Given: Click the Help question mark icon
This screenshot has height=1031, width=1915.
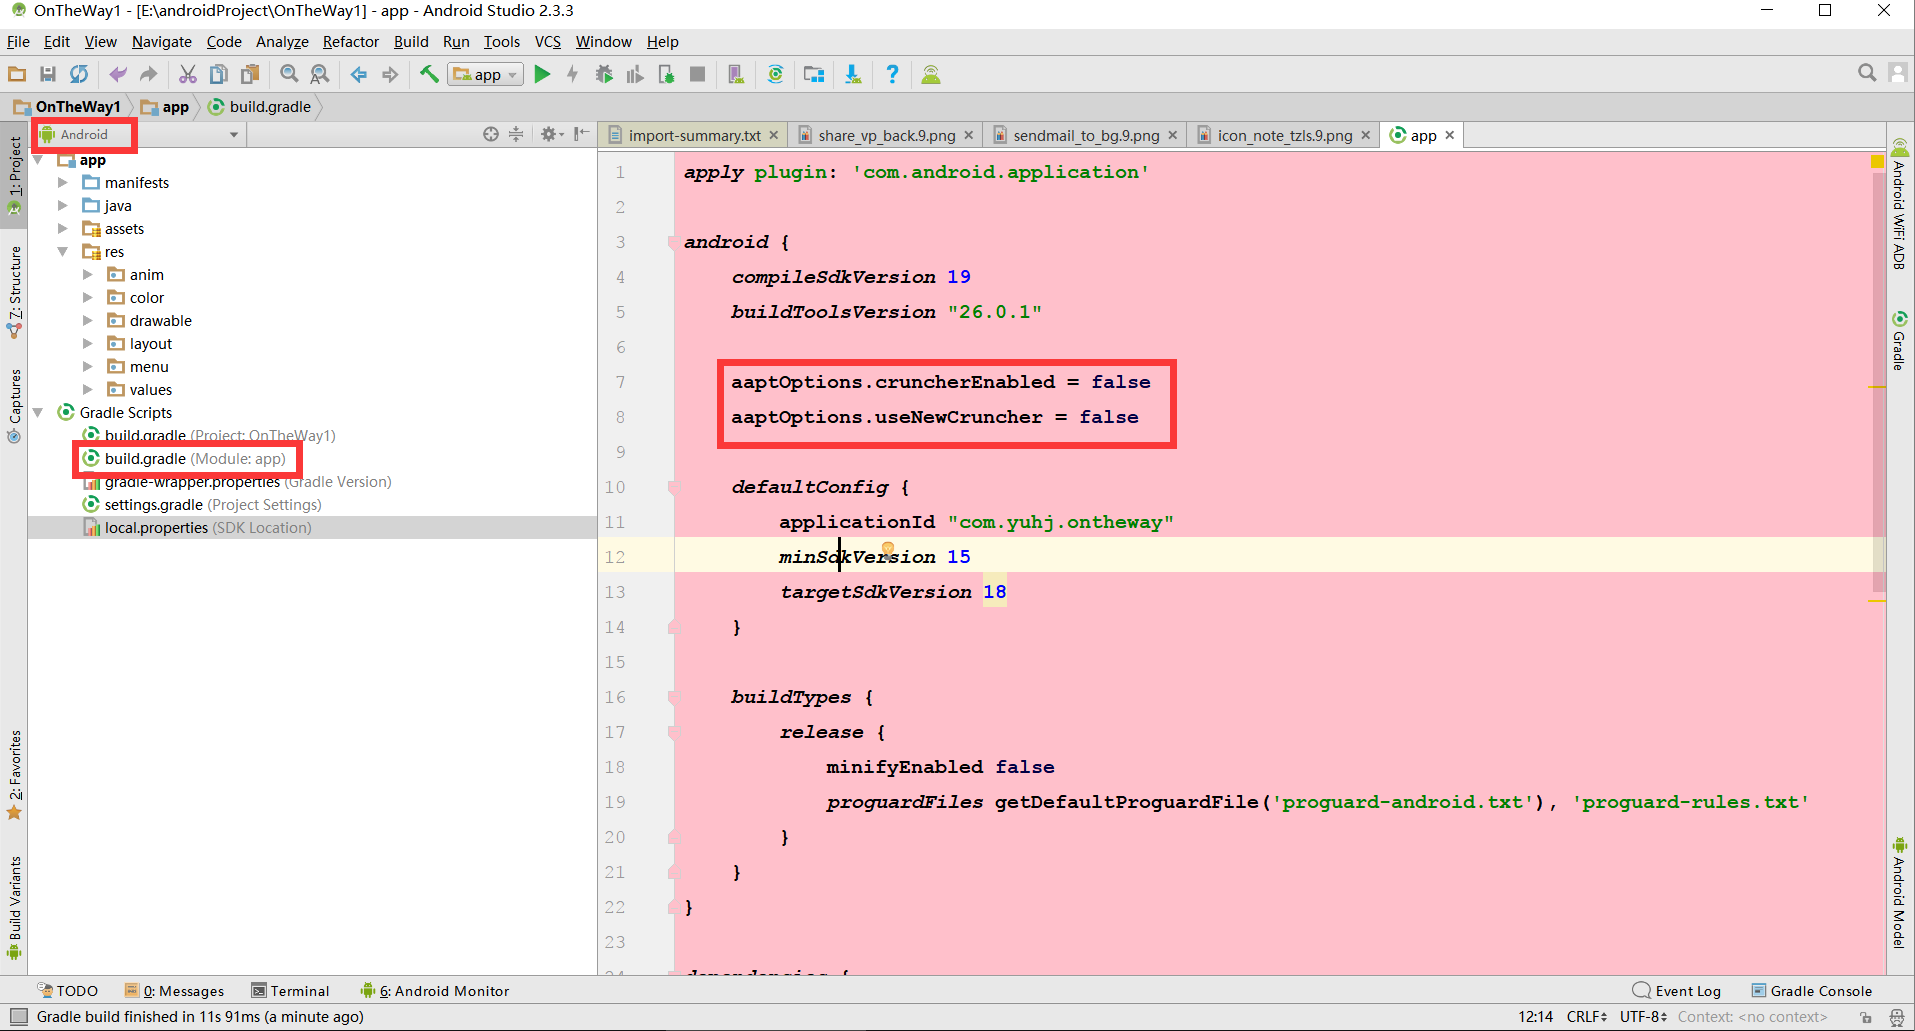Looking at the screenshot, I should [892, 74].
